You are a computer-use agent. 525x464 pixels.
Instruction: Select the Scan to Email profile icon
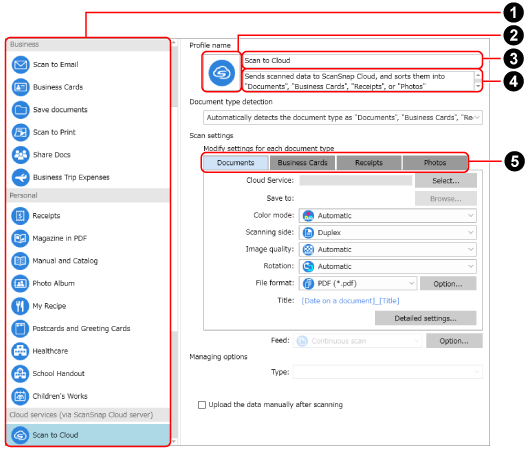[x=21, y=65]
